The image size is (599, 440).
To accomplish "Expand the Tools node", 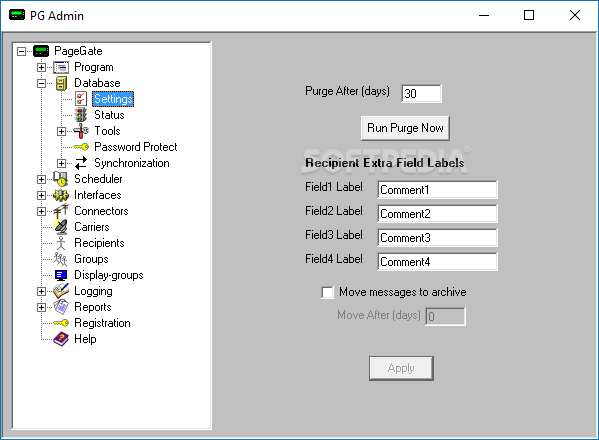I will pyautogui.click(x=61, y=131).
